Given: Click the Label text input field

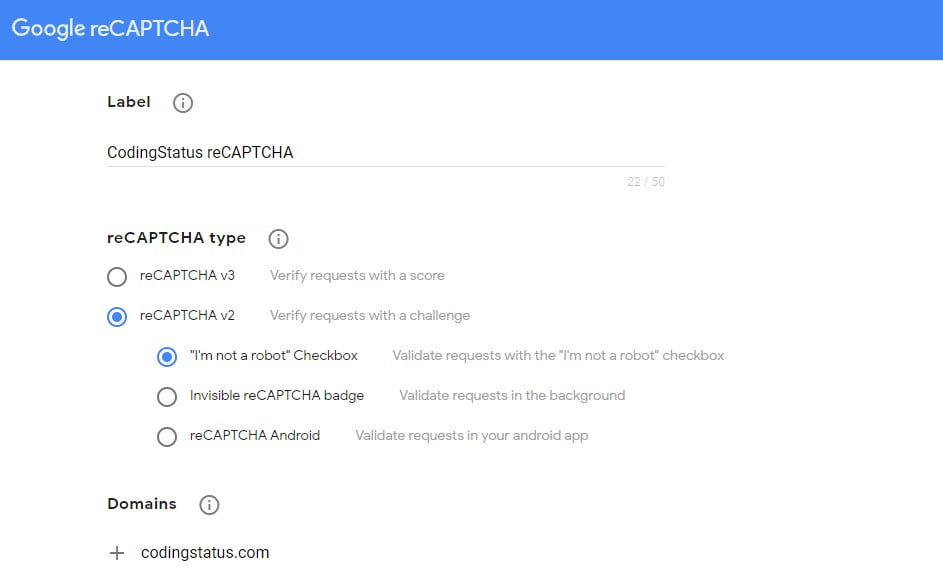Looking at the screenshot, I should 385,153.
